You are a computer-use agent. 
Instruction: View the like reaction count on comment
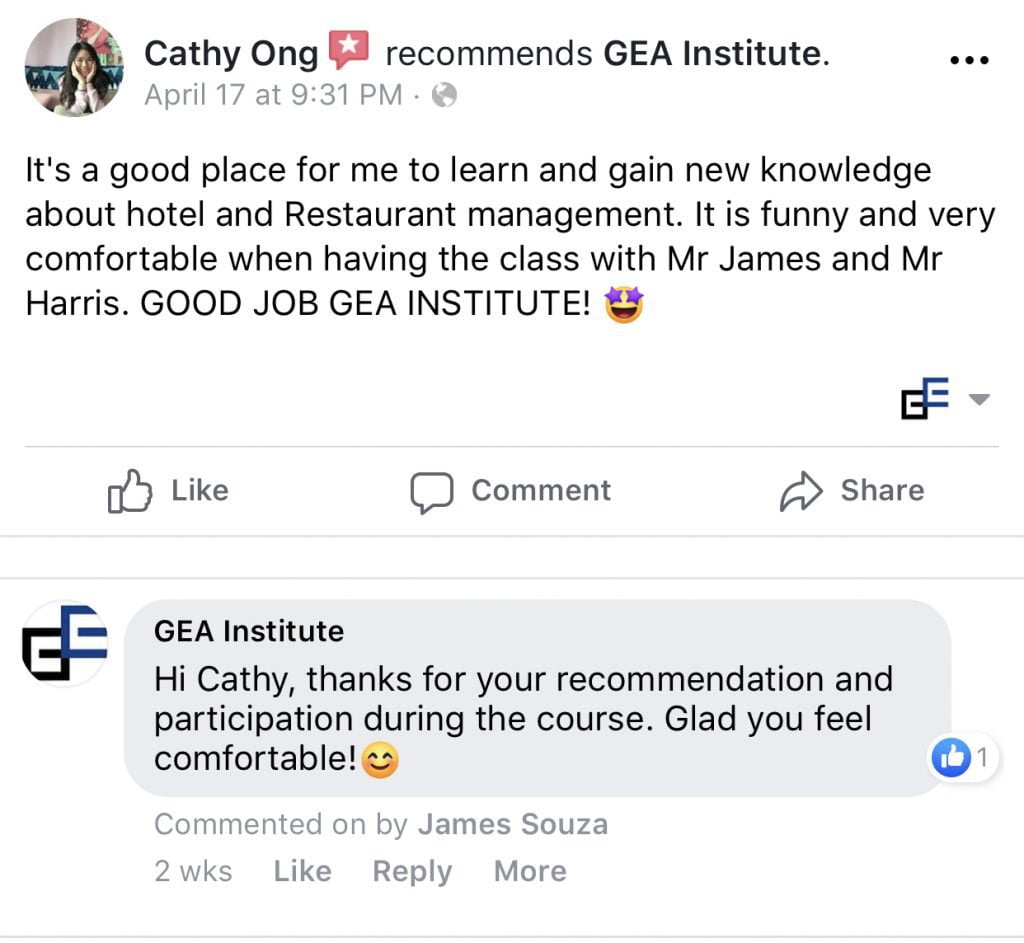[964, 759]
